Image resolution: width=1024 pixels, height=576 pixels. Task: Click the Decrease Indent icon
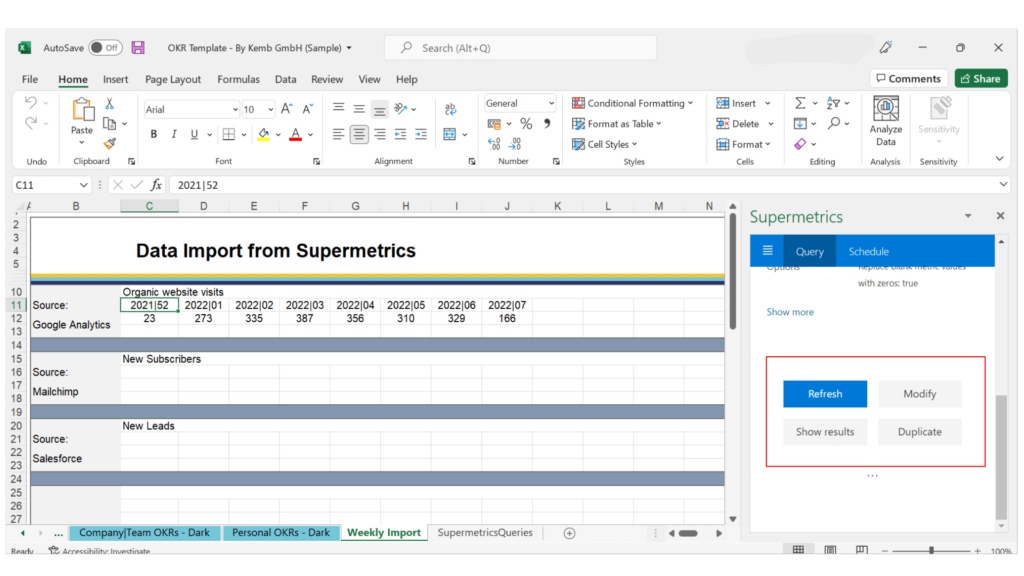400,134
